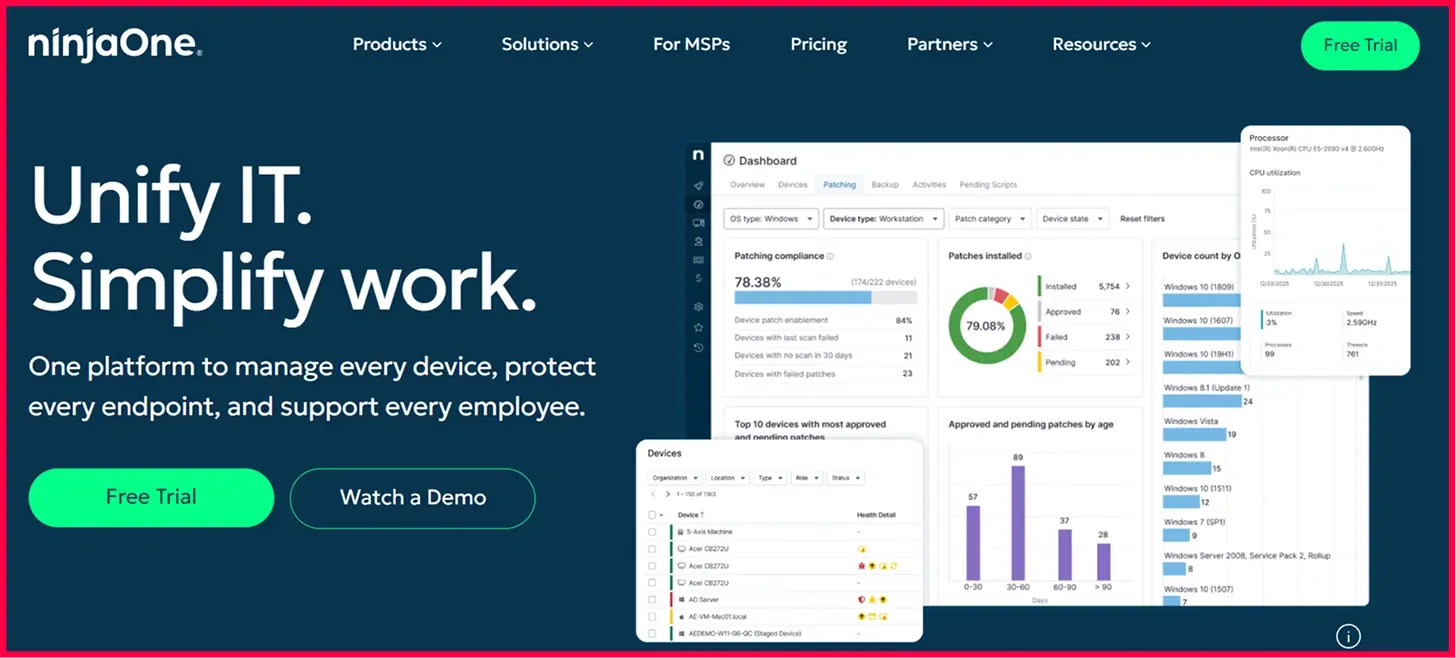
Task: Open the history clock icon in sidebar
Action: [698, 347]
